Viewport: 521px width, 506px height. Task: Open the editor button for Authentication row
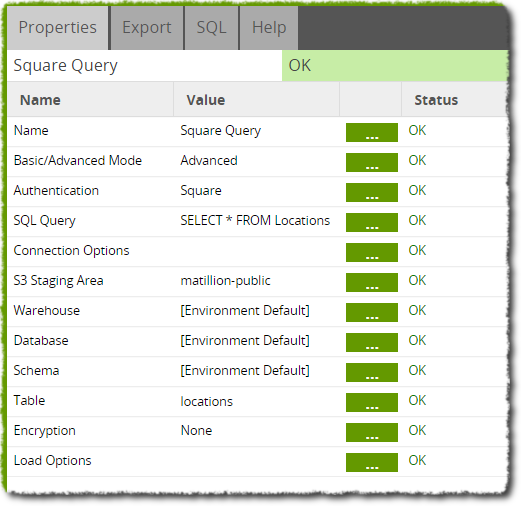(372, 192)
